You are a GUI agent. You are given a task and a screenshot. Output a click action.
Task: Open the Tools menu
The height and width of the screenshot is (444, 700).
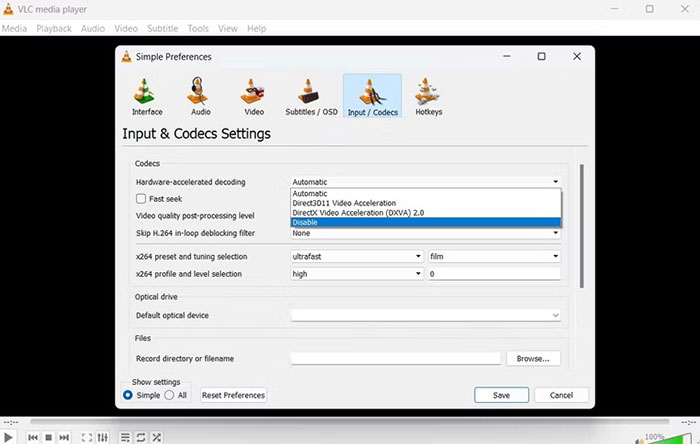tap(198, 28)
